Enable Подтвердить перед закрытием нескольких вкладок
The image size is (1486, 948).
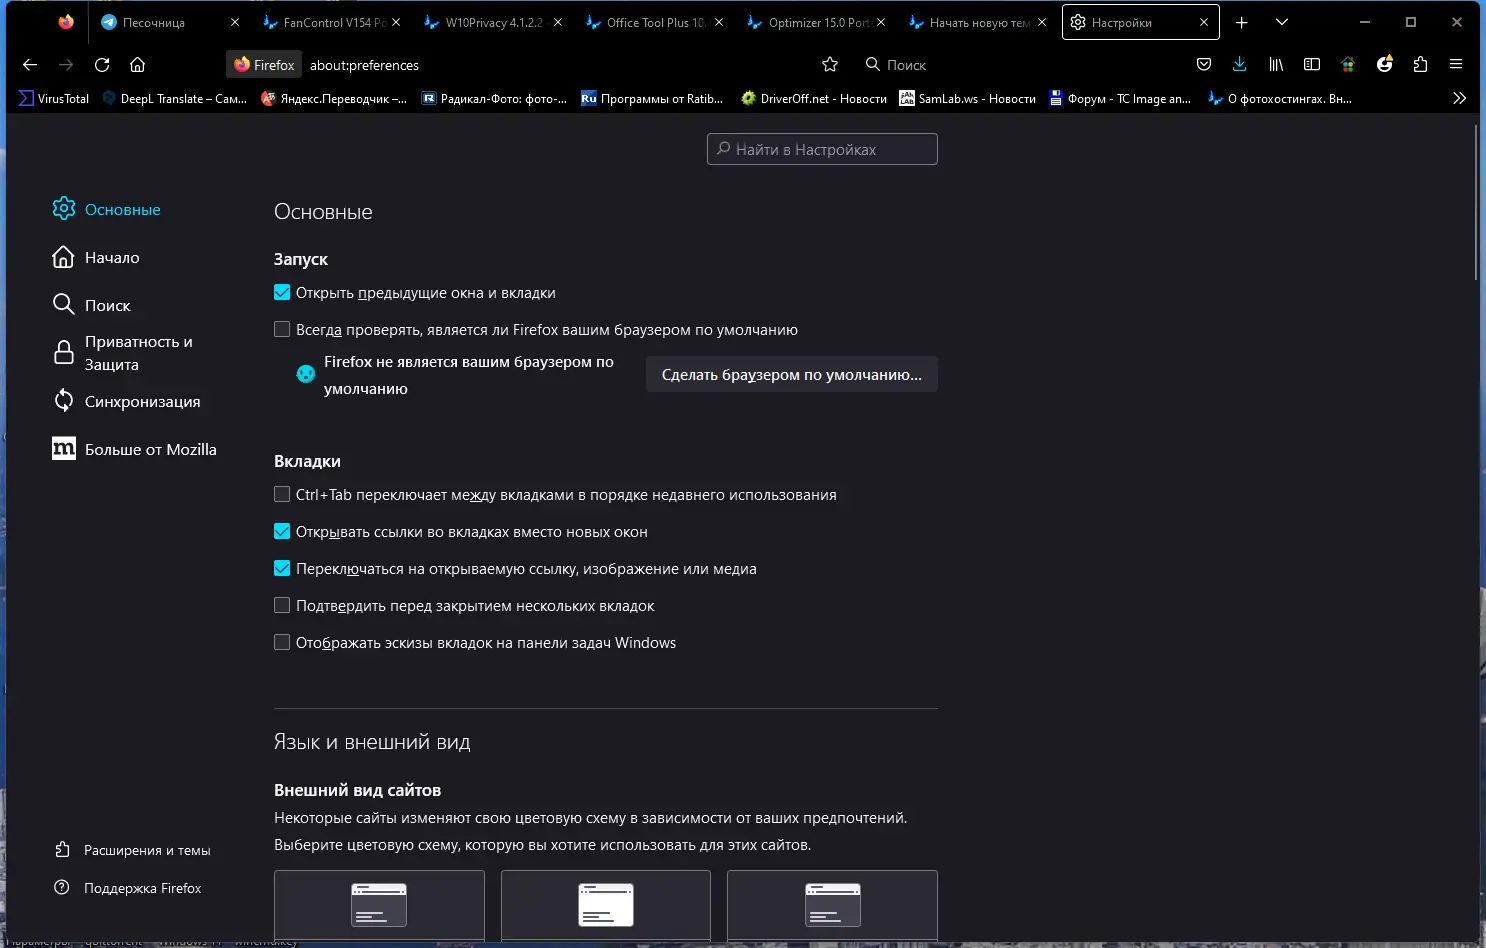coord(282,605)
